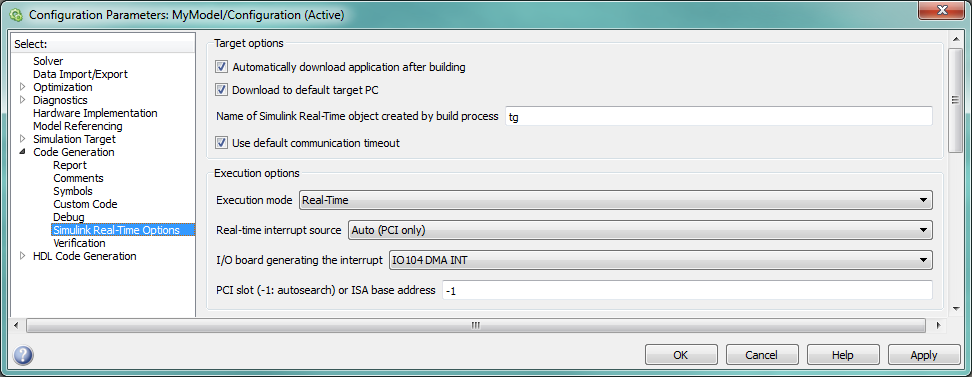The image size is (972, 377).
Task: Open I/O board generating the interrupt dropdown
Action: pyautogui.click(x=661, y=260)
